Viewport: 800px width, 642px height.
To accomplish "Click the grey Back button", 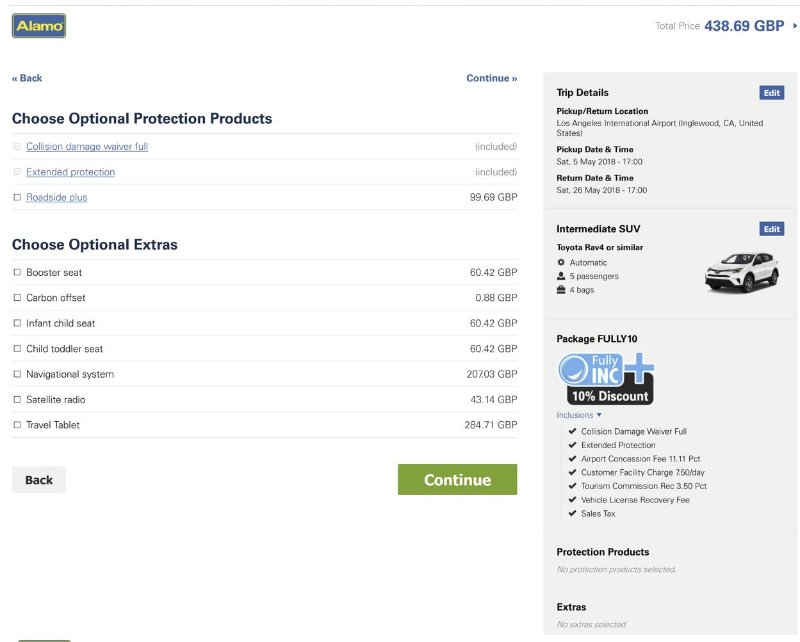I will [39, 480].
